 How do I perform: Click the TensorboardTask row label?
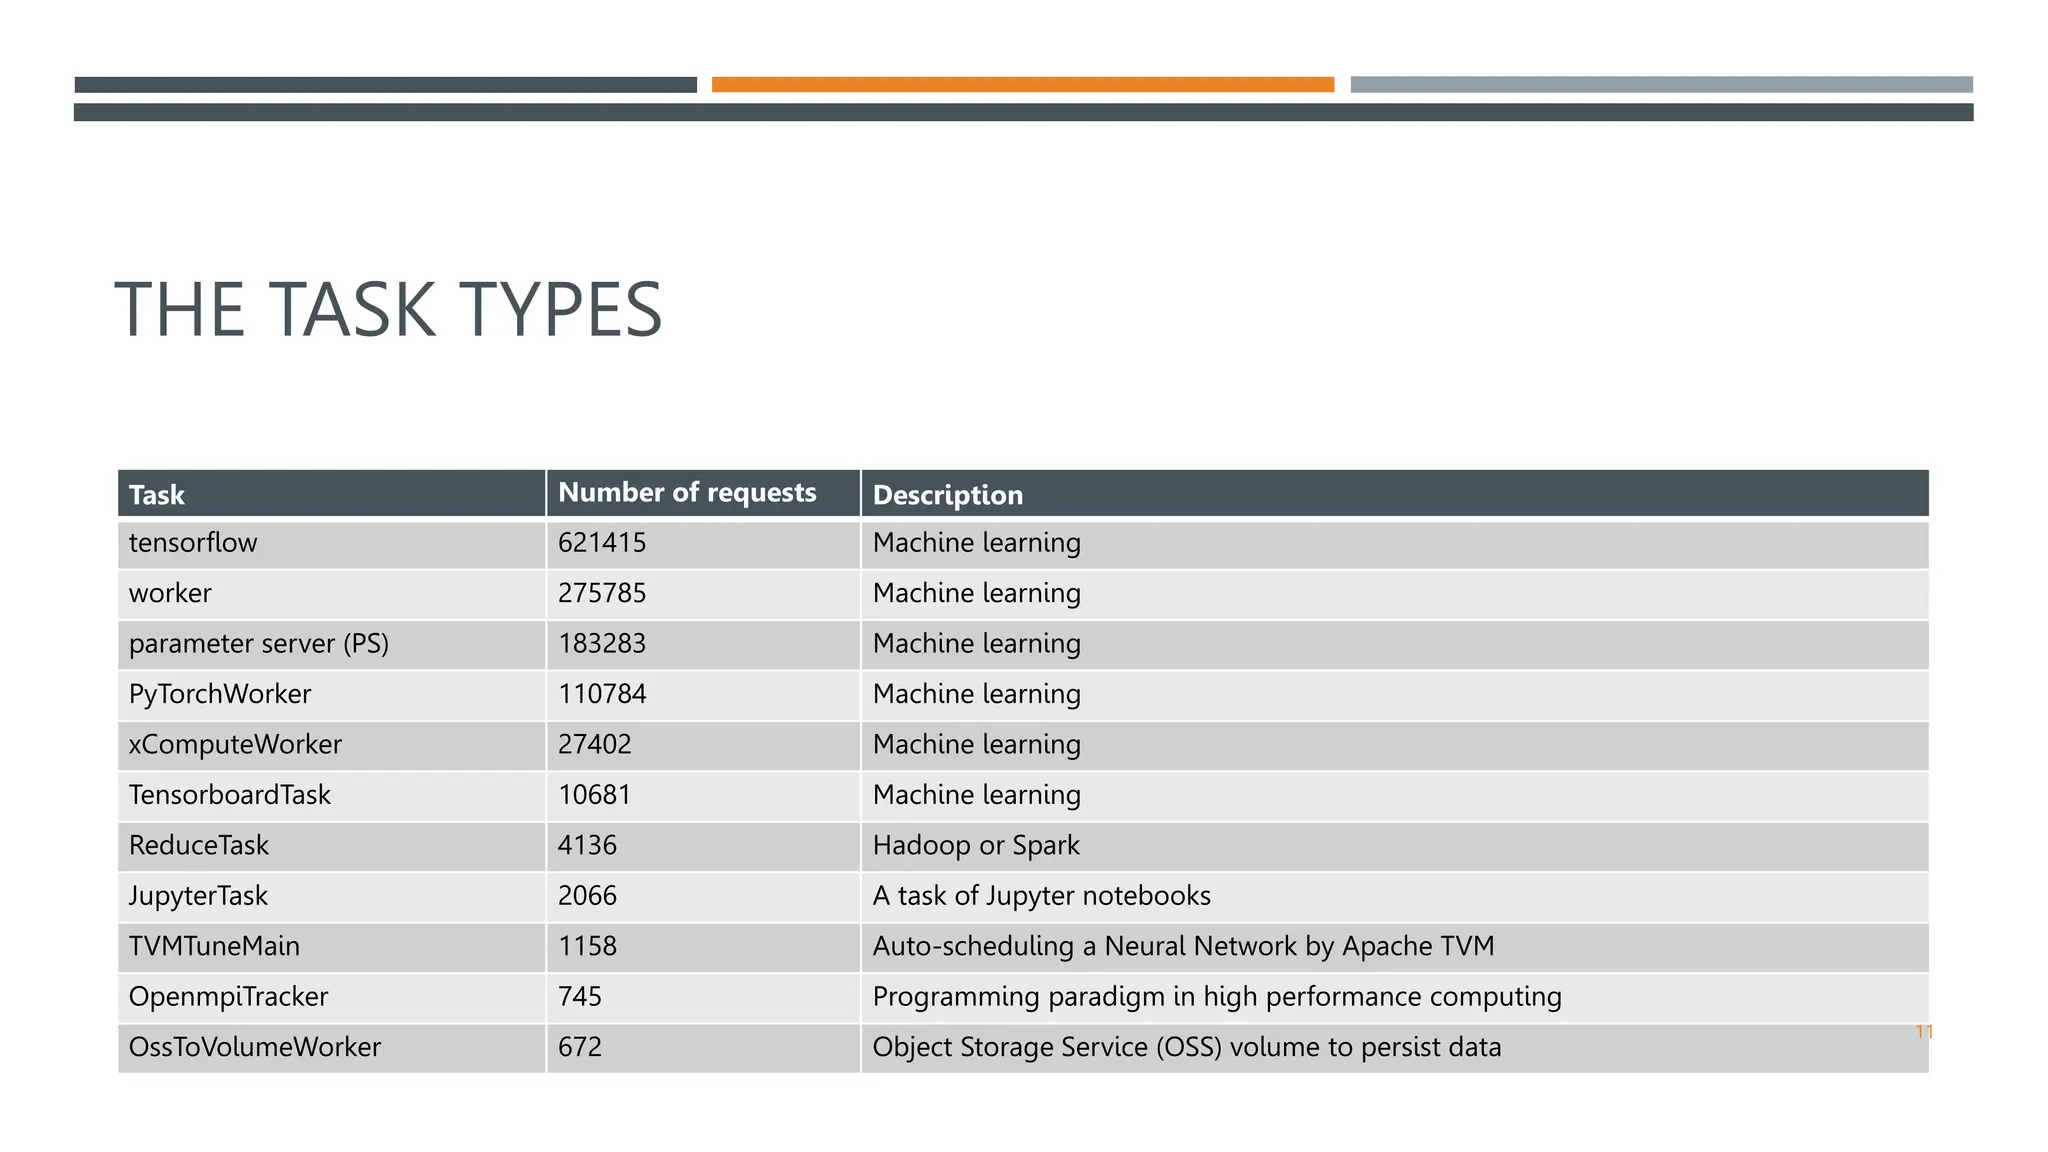[x=229, y=795]
